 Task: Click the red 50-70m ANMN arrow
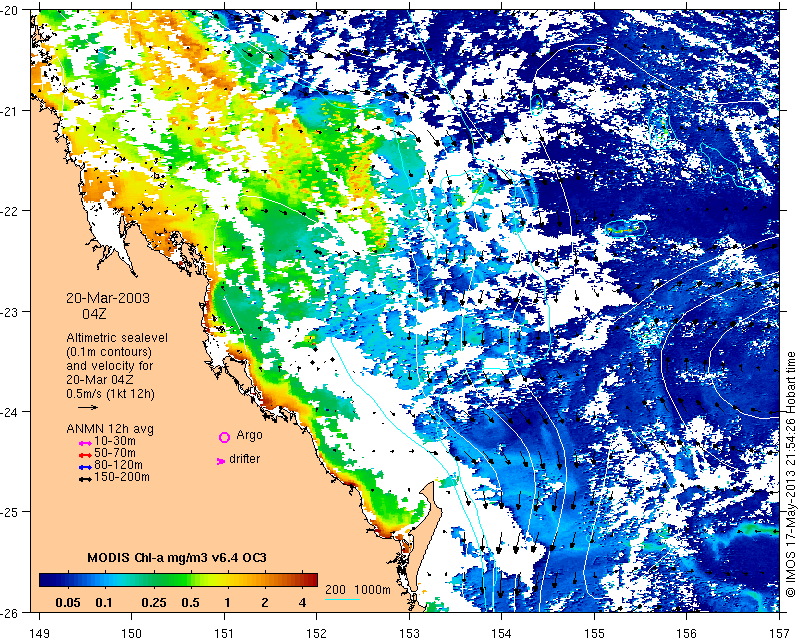point(85,455)
